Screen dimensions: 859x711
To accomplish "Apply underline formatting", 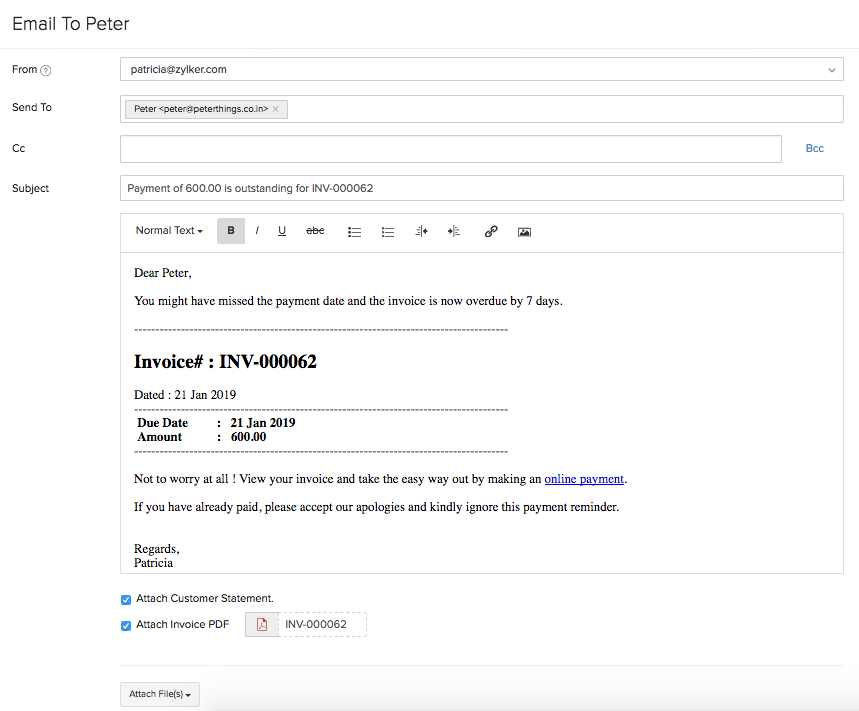I will pyautogui.click(x=281, y=230).
